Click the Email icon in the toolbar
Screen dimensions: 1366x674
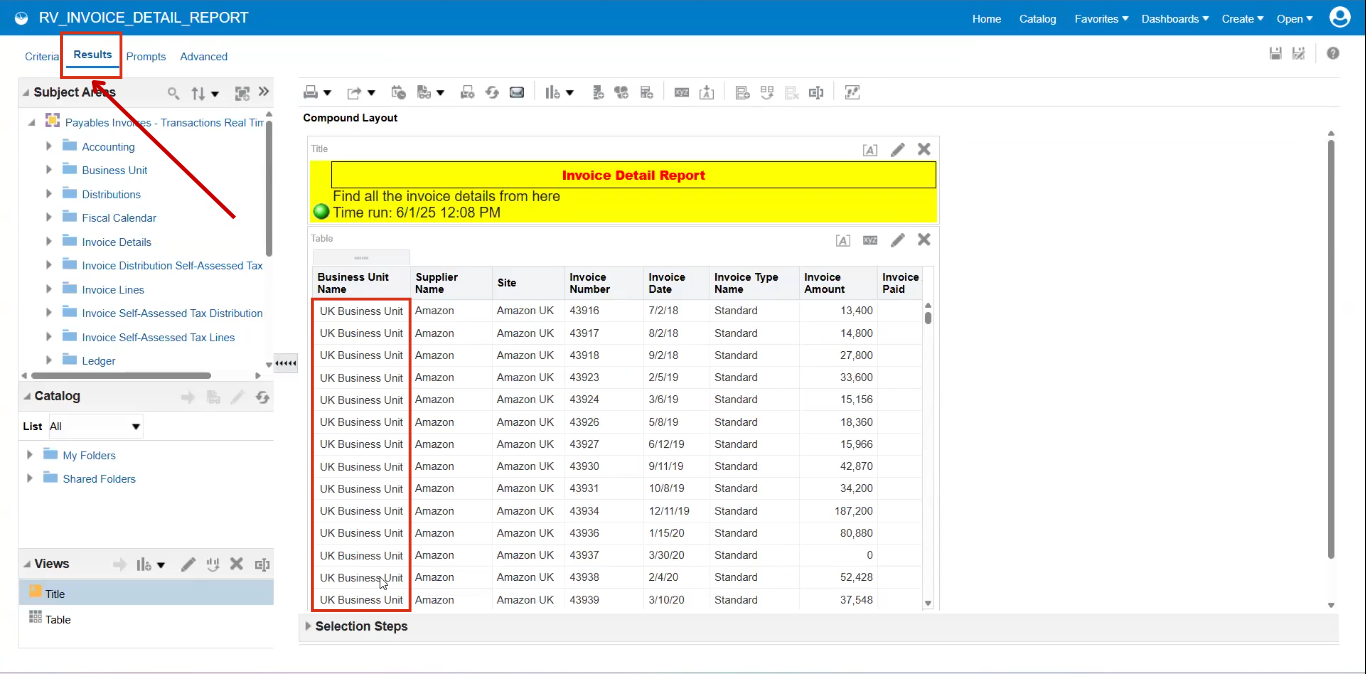[517, 91]
